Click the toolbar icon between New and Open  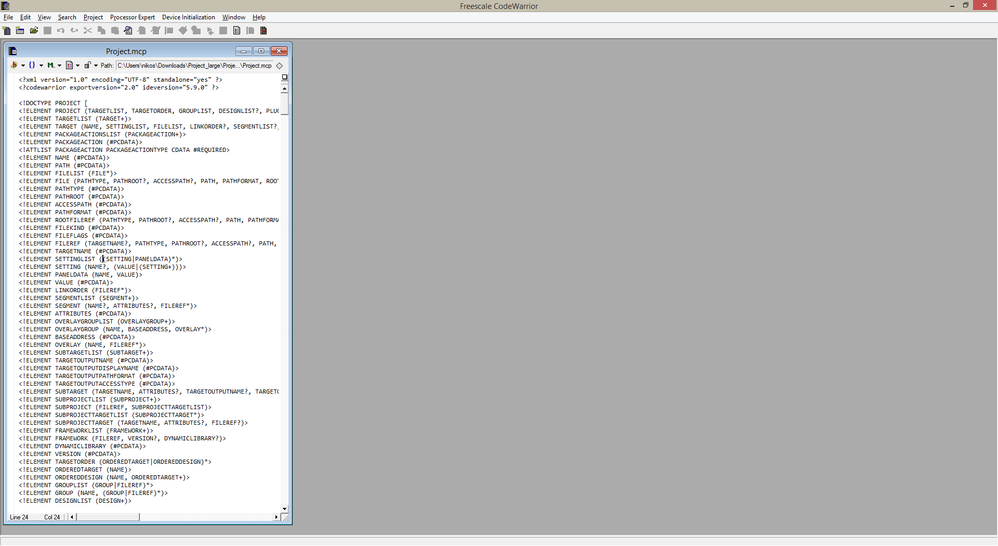(20, 31)
